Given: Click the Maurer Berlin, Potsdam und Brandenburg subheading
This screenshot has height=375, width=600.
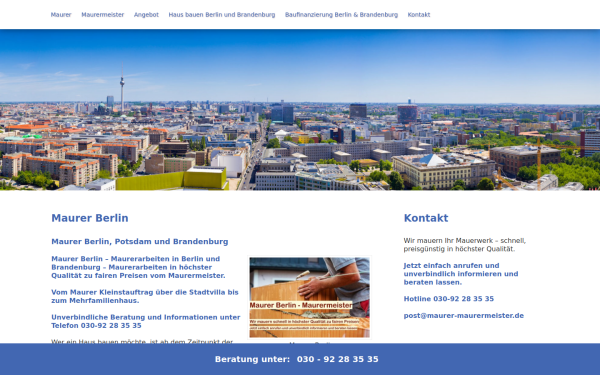Looking at the screenshot, I should 140,241.
